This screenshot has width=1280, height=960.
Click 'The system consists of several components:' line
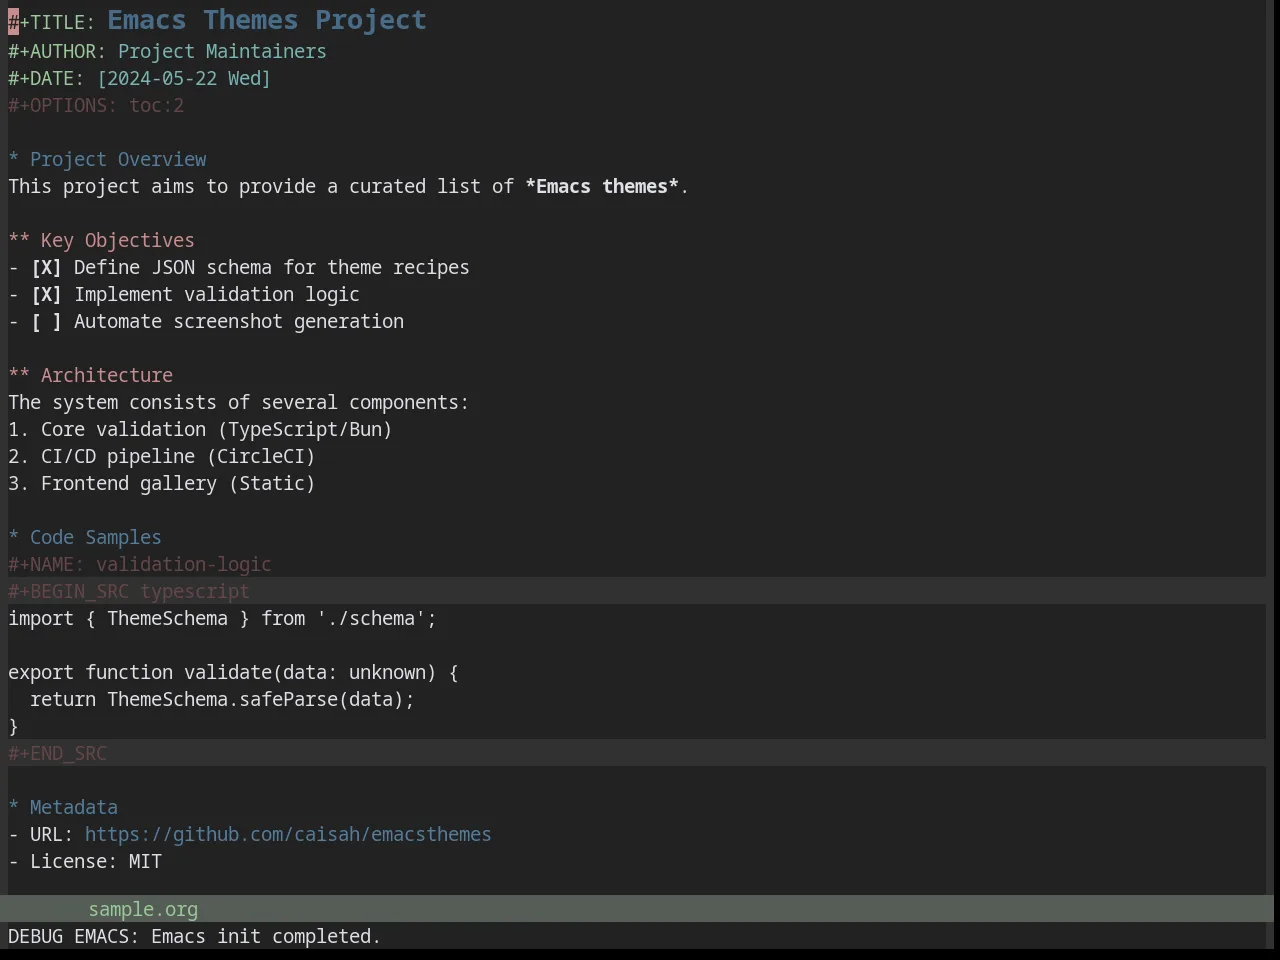(239, 402)
